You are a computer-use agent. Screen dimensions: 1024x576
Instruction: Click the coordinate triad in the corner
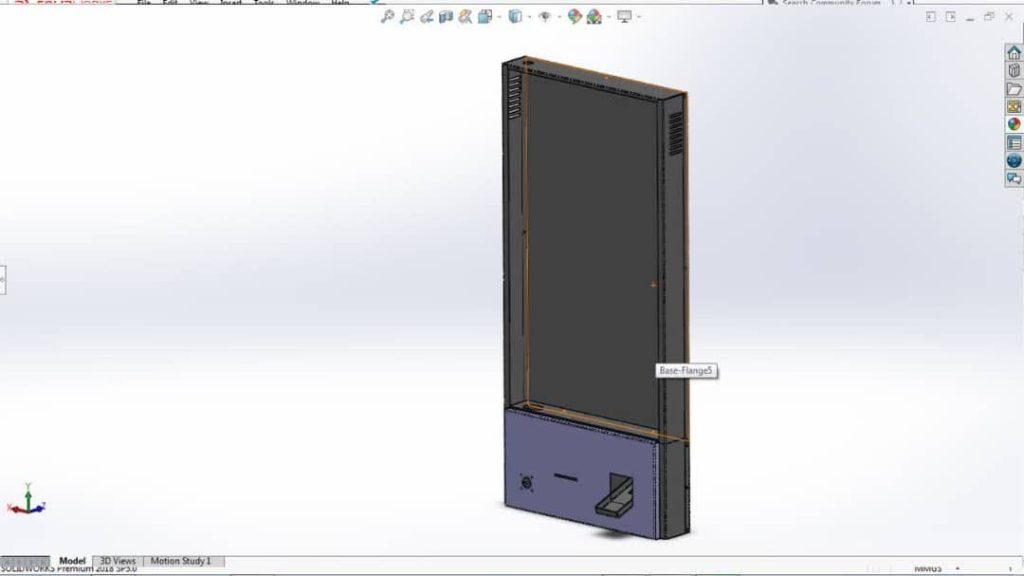click(x=26, y=500)
